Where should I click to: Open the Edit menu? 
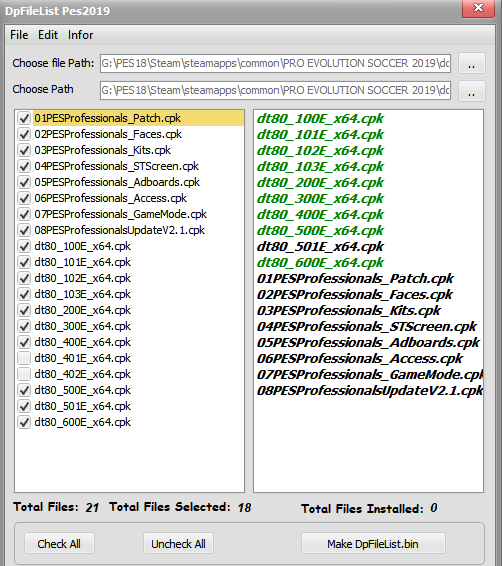48,35
